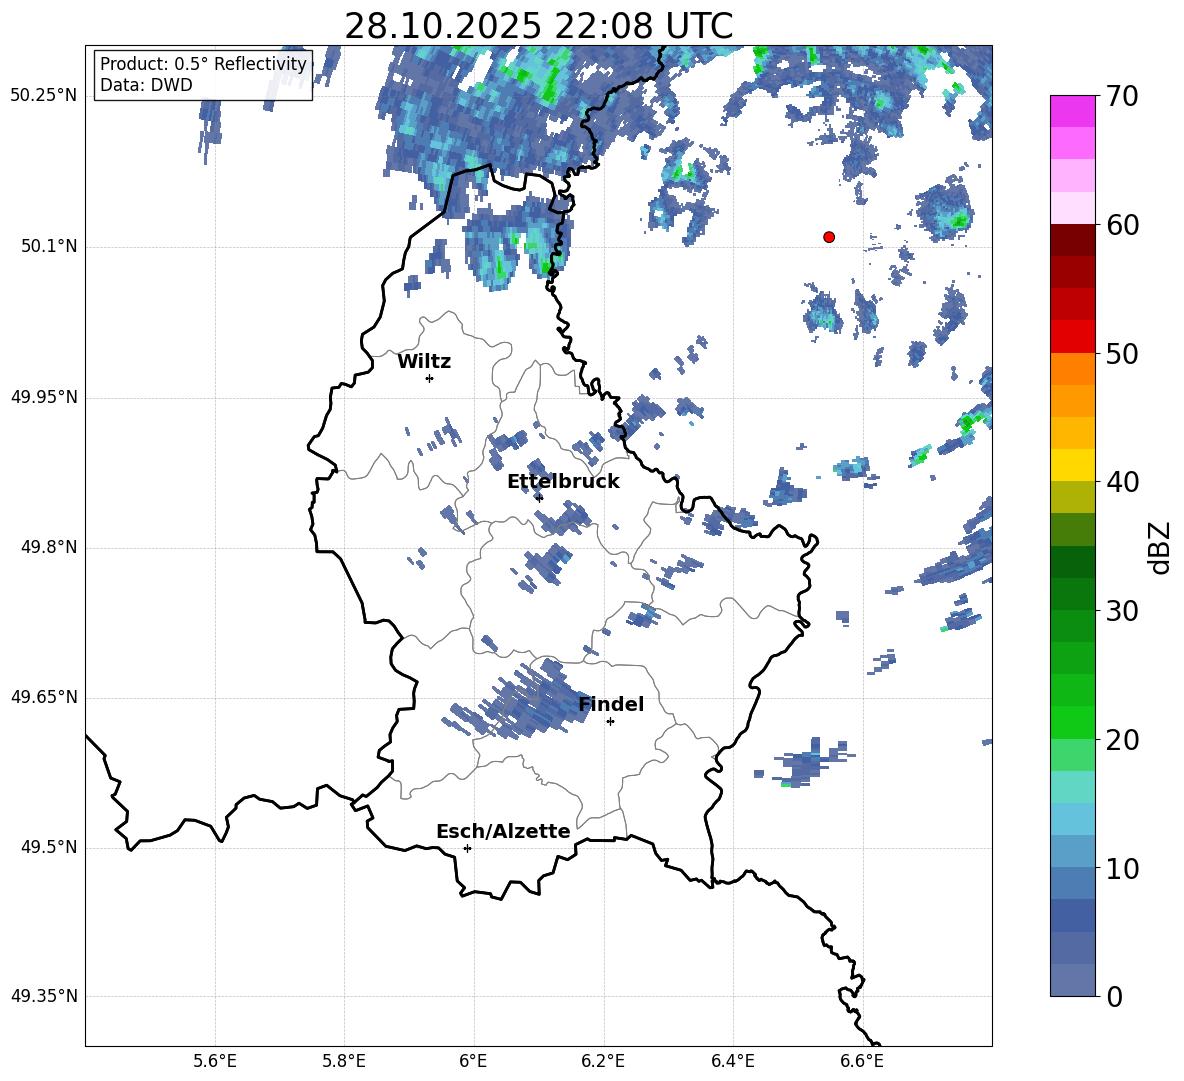Screen dimensions: 1184x1081
Task: Click the Findel station cross marker
Action: 610,722
